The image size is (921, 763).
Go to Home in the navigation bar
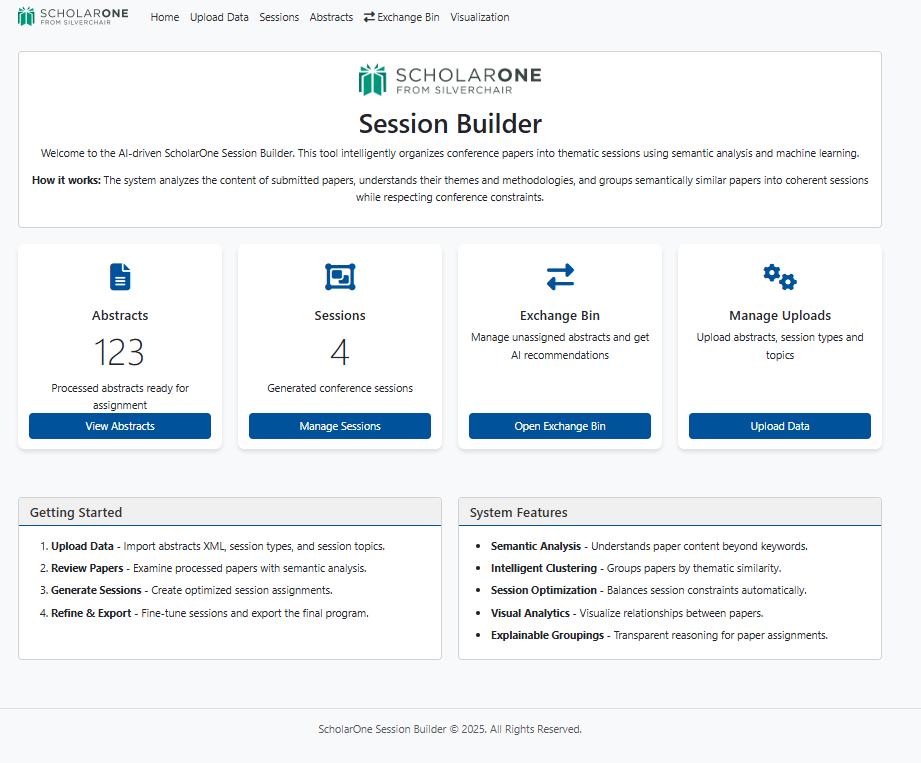pos(164,17)
